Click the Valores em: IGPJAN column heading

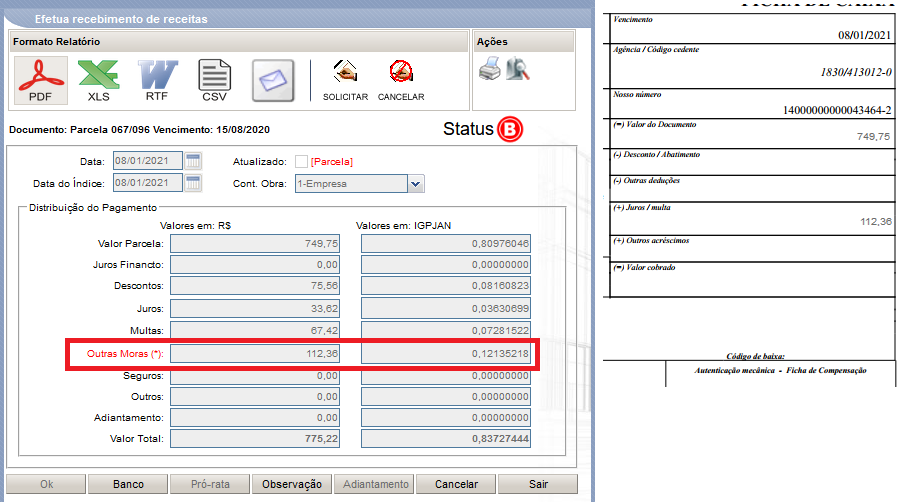[403, 226]
